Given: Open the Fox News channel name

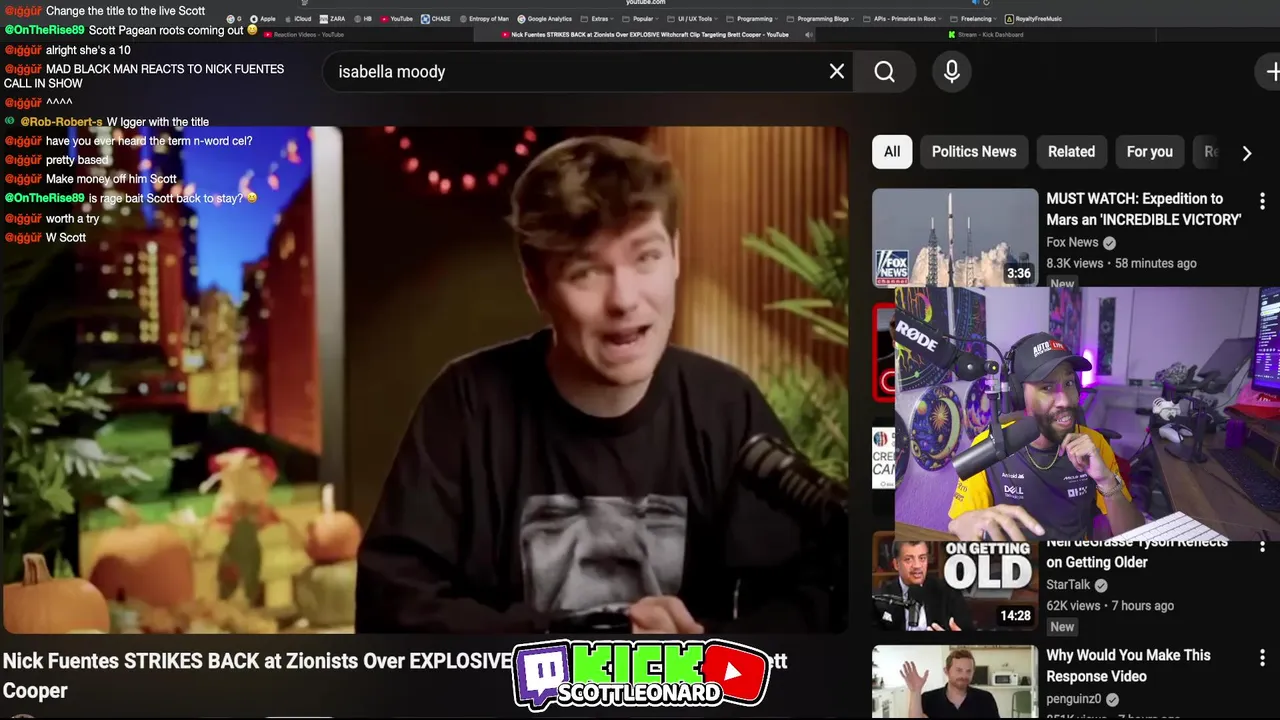Looking at the screenshot, I should coord(1072,242).
